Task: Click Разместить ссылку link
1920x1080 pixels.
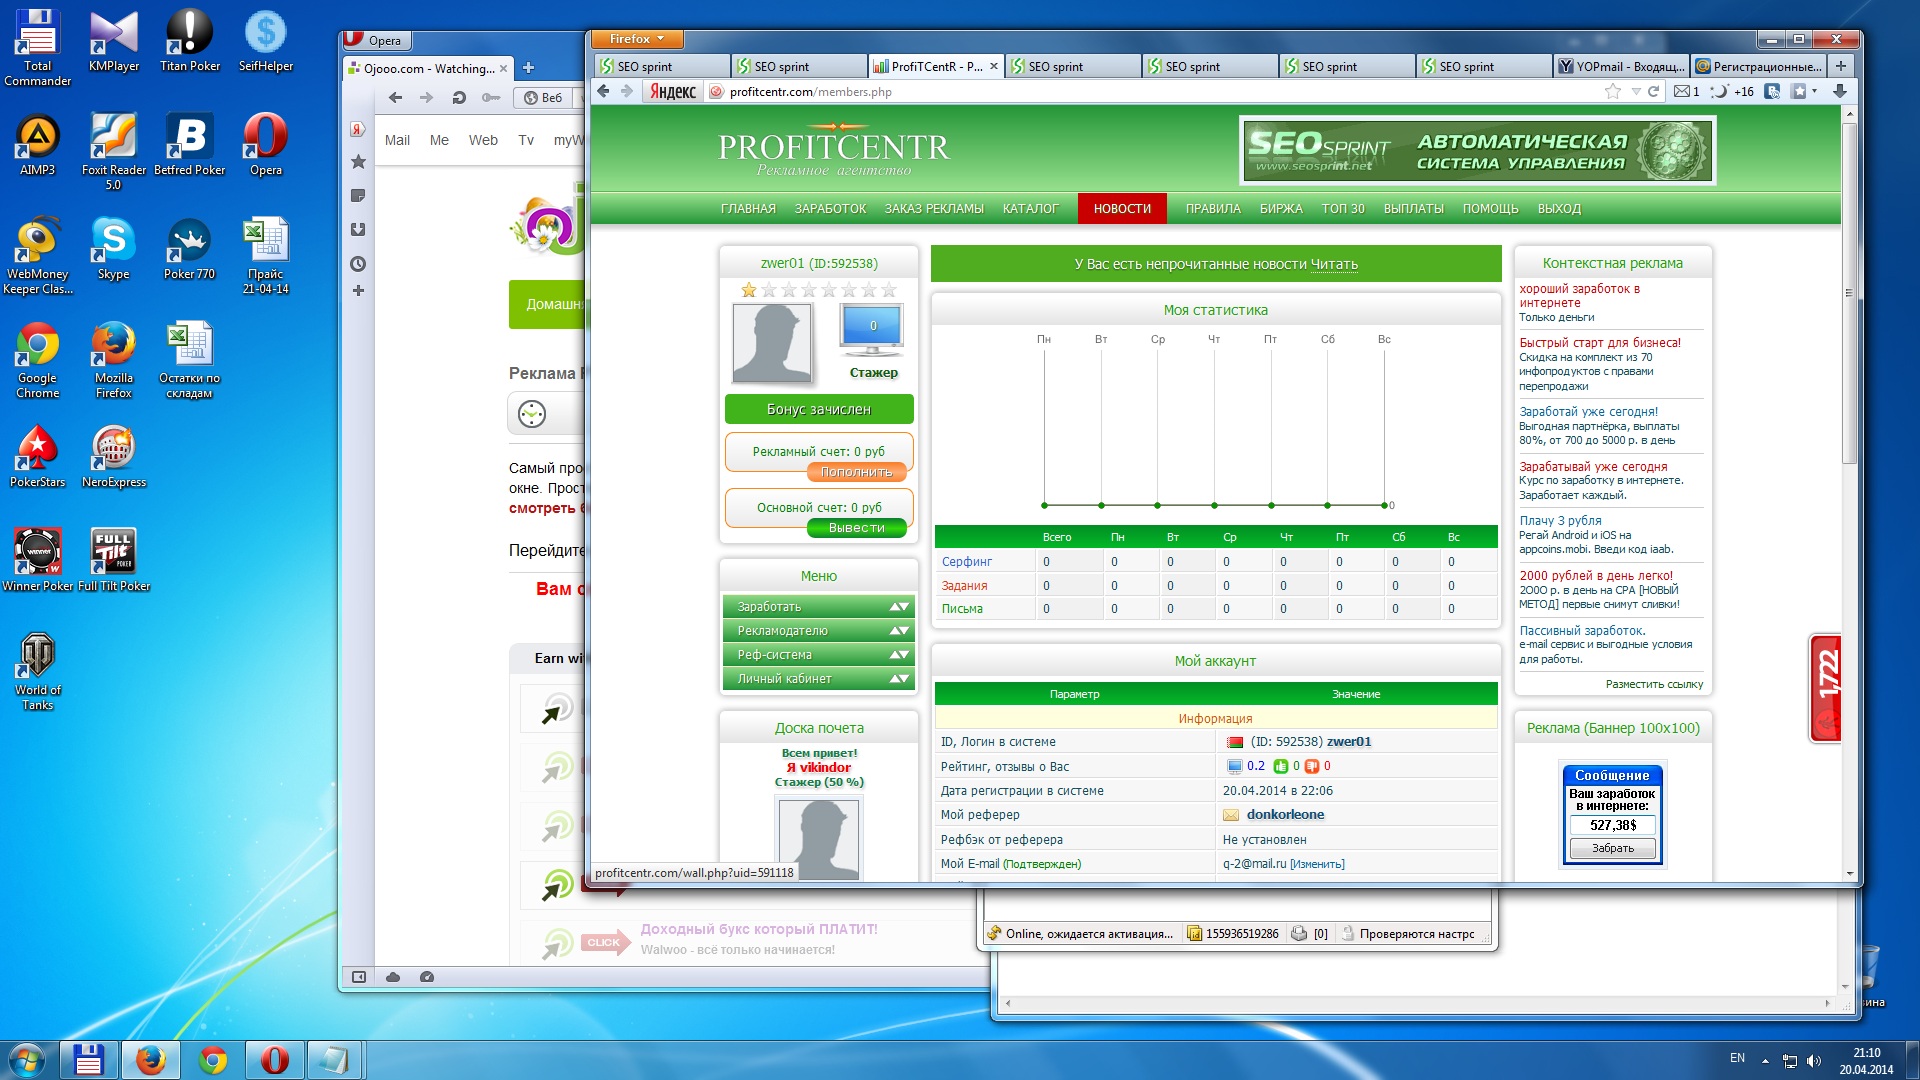Action: pyautogui.click(x=1654, y=684)
